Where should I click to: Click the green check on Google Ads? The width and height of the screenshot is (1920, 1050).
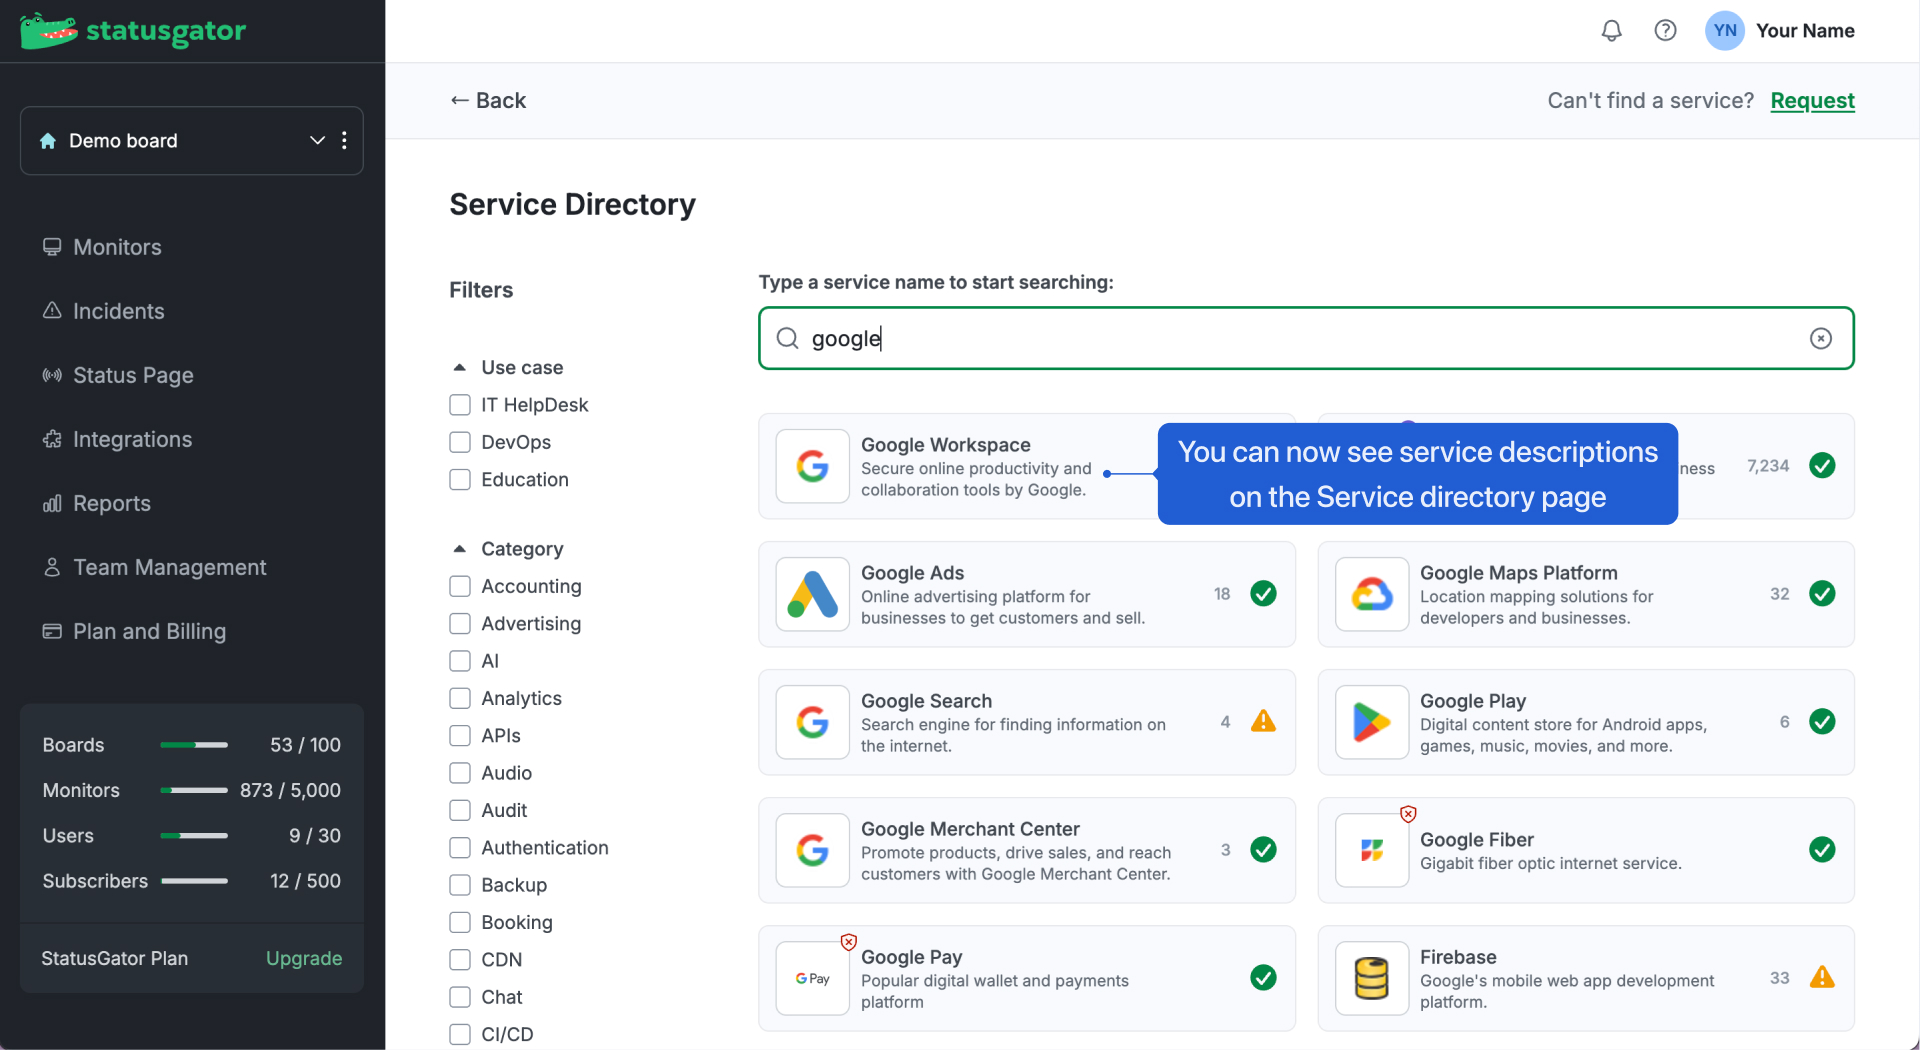1263,594
